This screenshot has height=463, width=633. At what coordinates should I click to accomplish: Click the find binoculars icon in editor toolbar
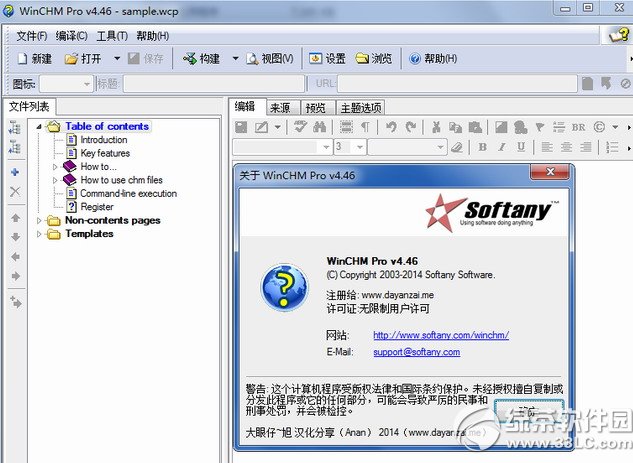coord(319,127)
